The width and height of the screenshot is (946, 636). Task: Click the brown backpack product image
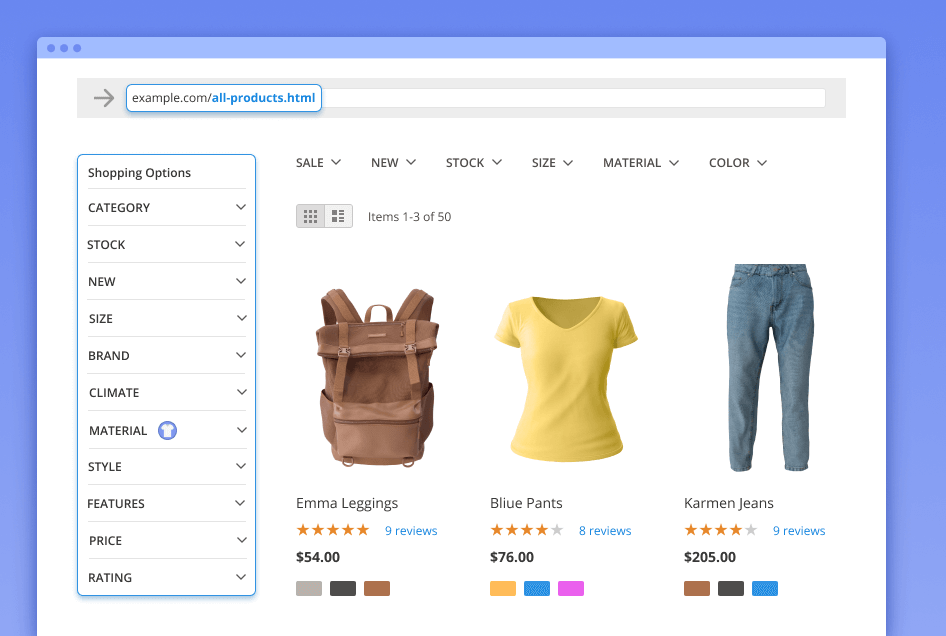(377, 377)
